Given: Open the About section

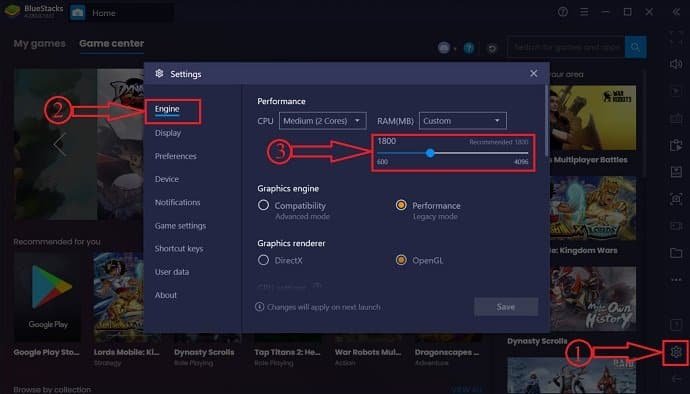Looking at the screenshot, I should point(165,295).
